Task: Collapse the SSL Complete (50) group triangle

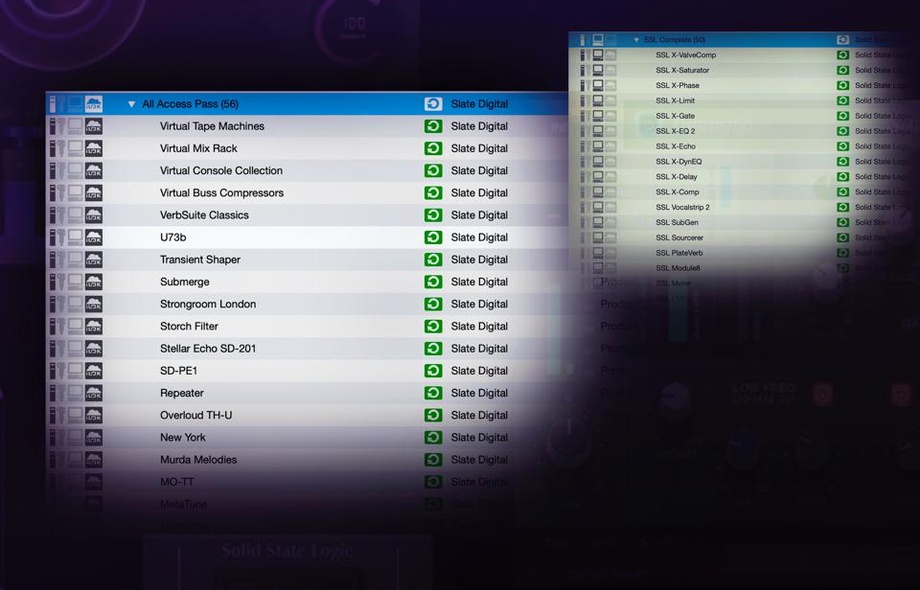Action: [636, 40]
